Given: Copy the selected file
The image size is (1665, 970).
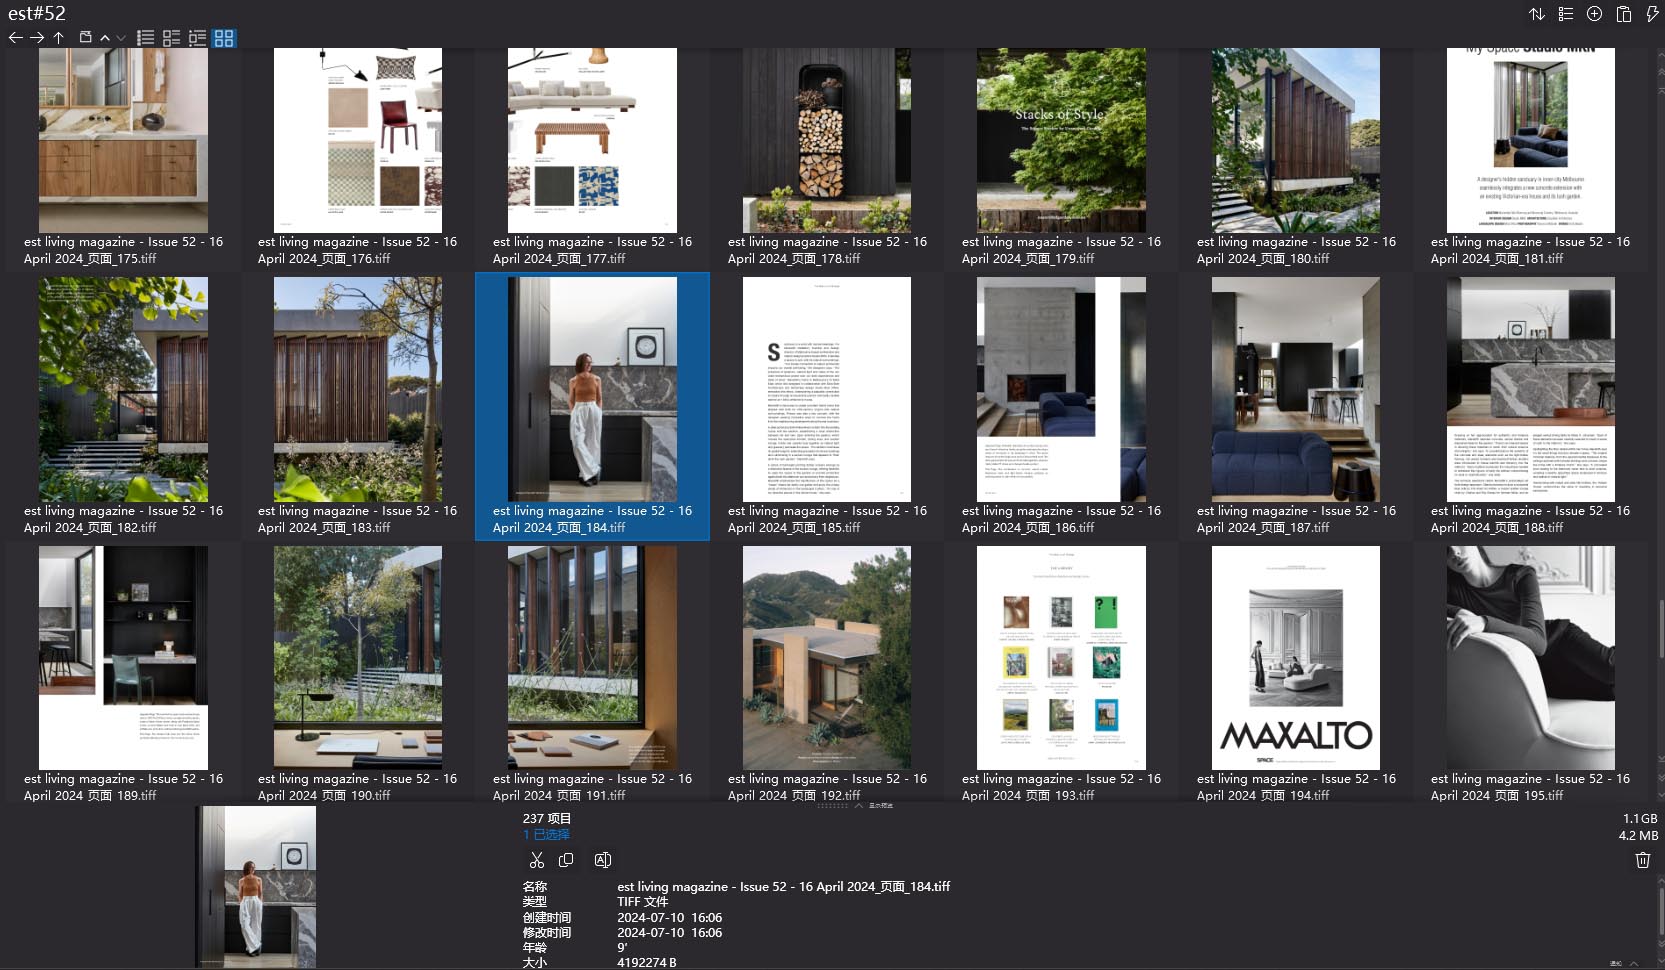Looking at the screenshot, I should pyautogui.click(x=566, y=860).
